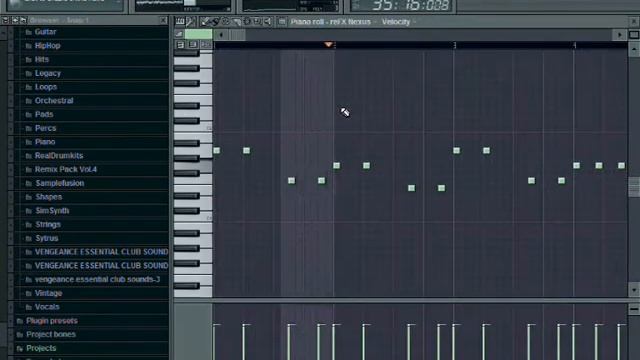
Task: Open the Remix Pack Vol.4 folder
Action: coord(66,169)
